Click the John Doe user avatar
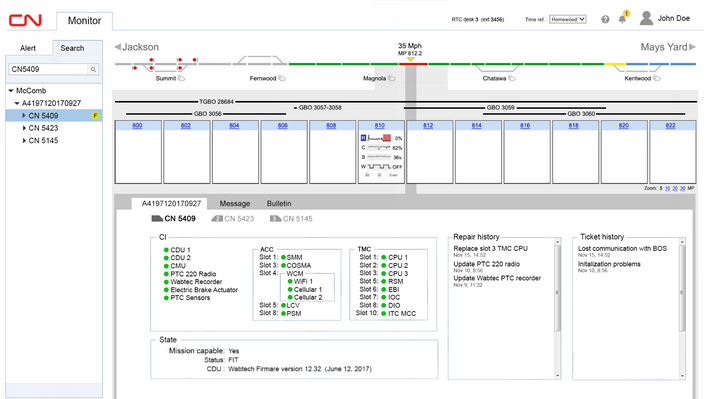 click(646, 18)
